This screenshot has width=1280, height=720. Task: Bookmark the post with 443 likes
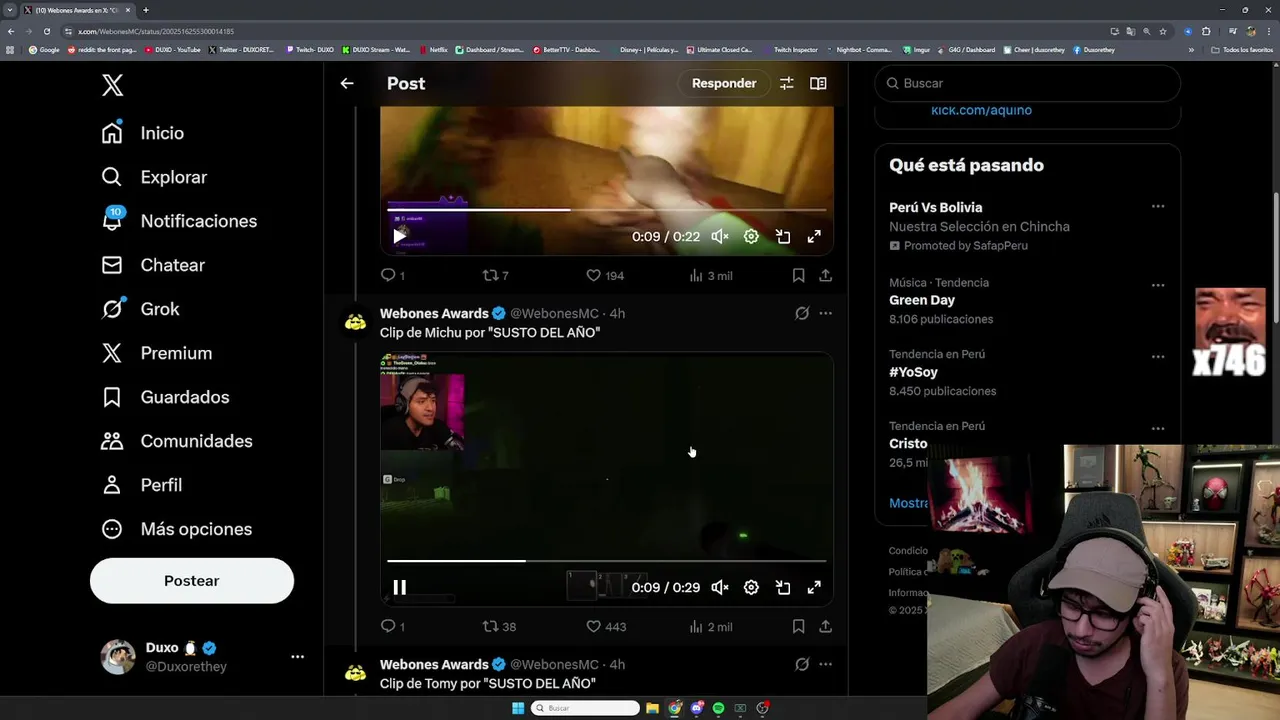798,626
